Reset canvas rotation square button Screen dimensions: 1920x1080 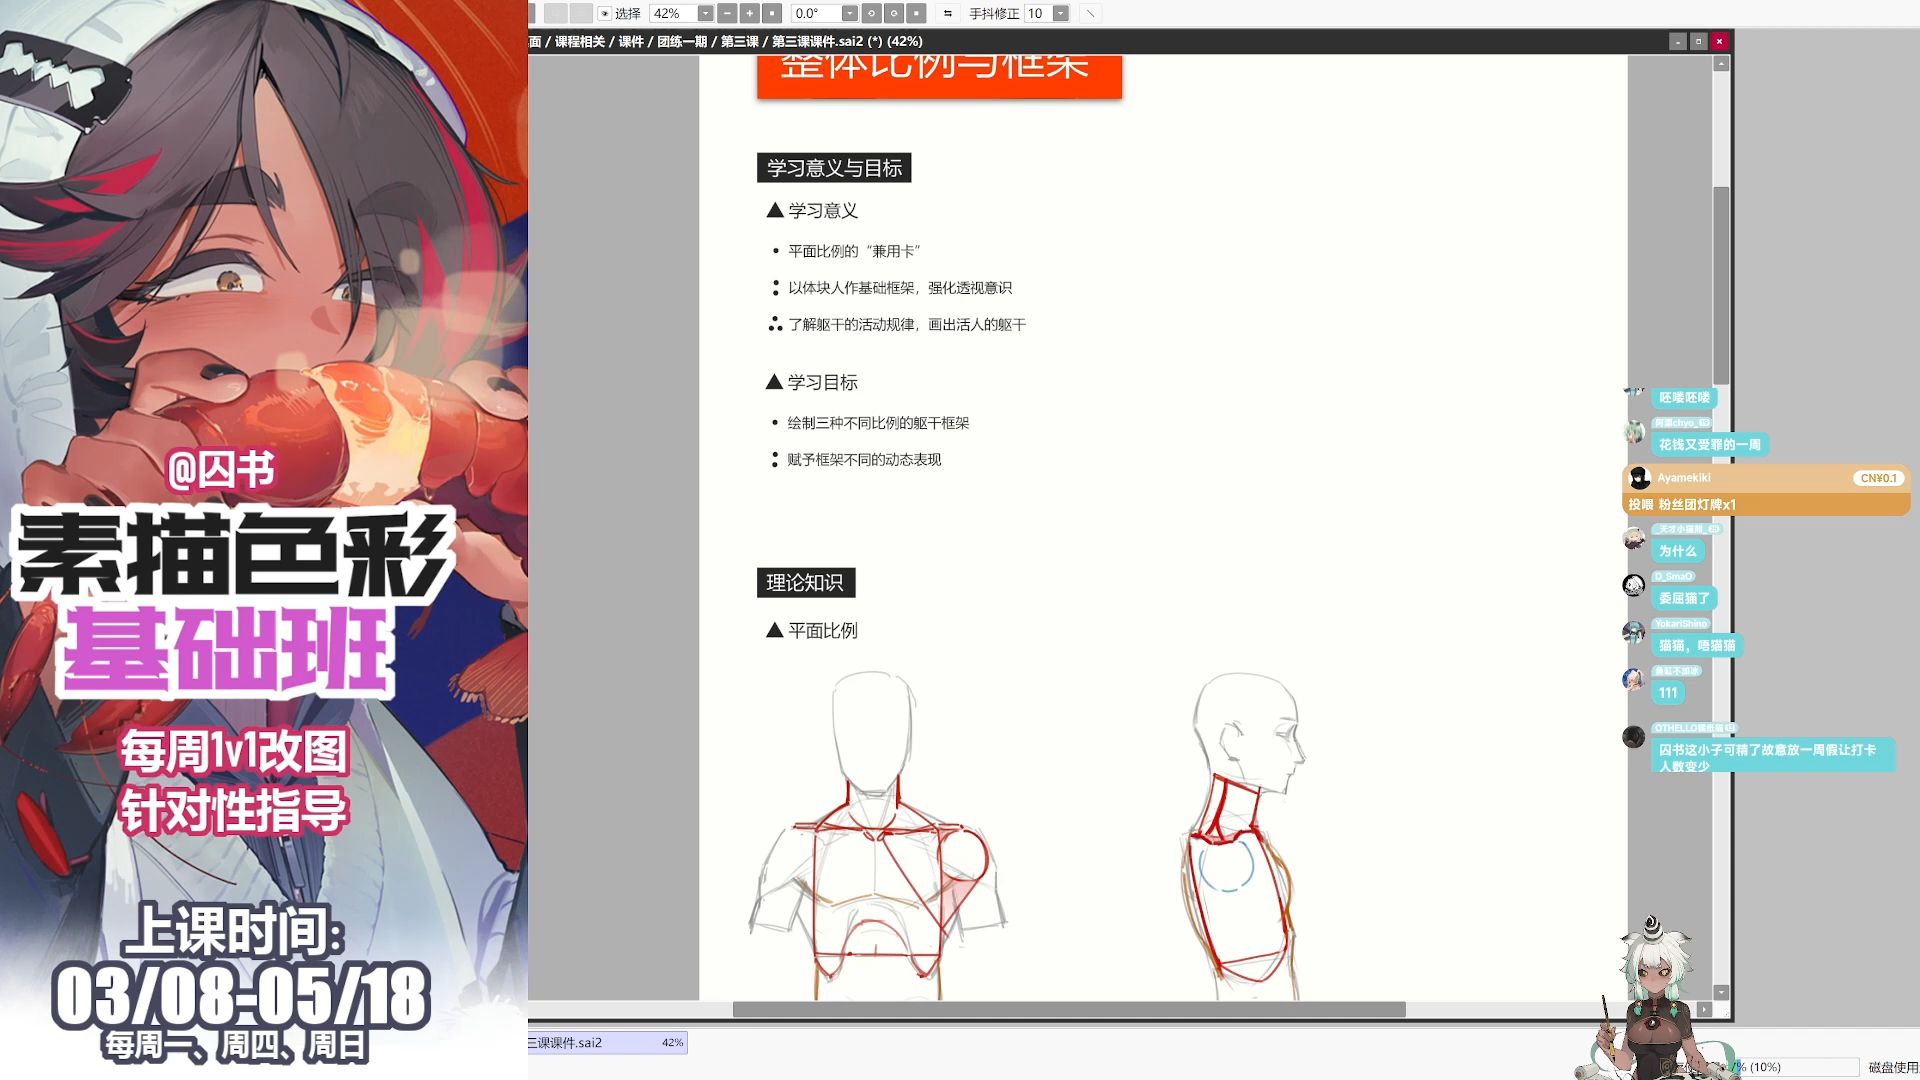tap(916, 13)
